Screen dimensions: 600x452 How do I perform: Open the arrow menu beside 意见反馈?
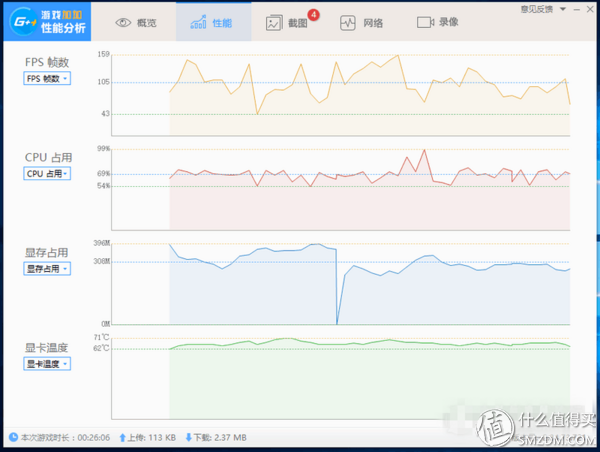(x=563, y=9)
